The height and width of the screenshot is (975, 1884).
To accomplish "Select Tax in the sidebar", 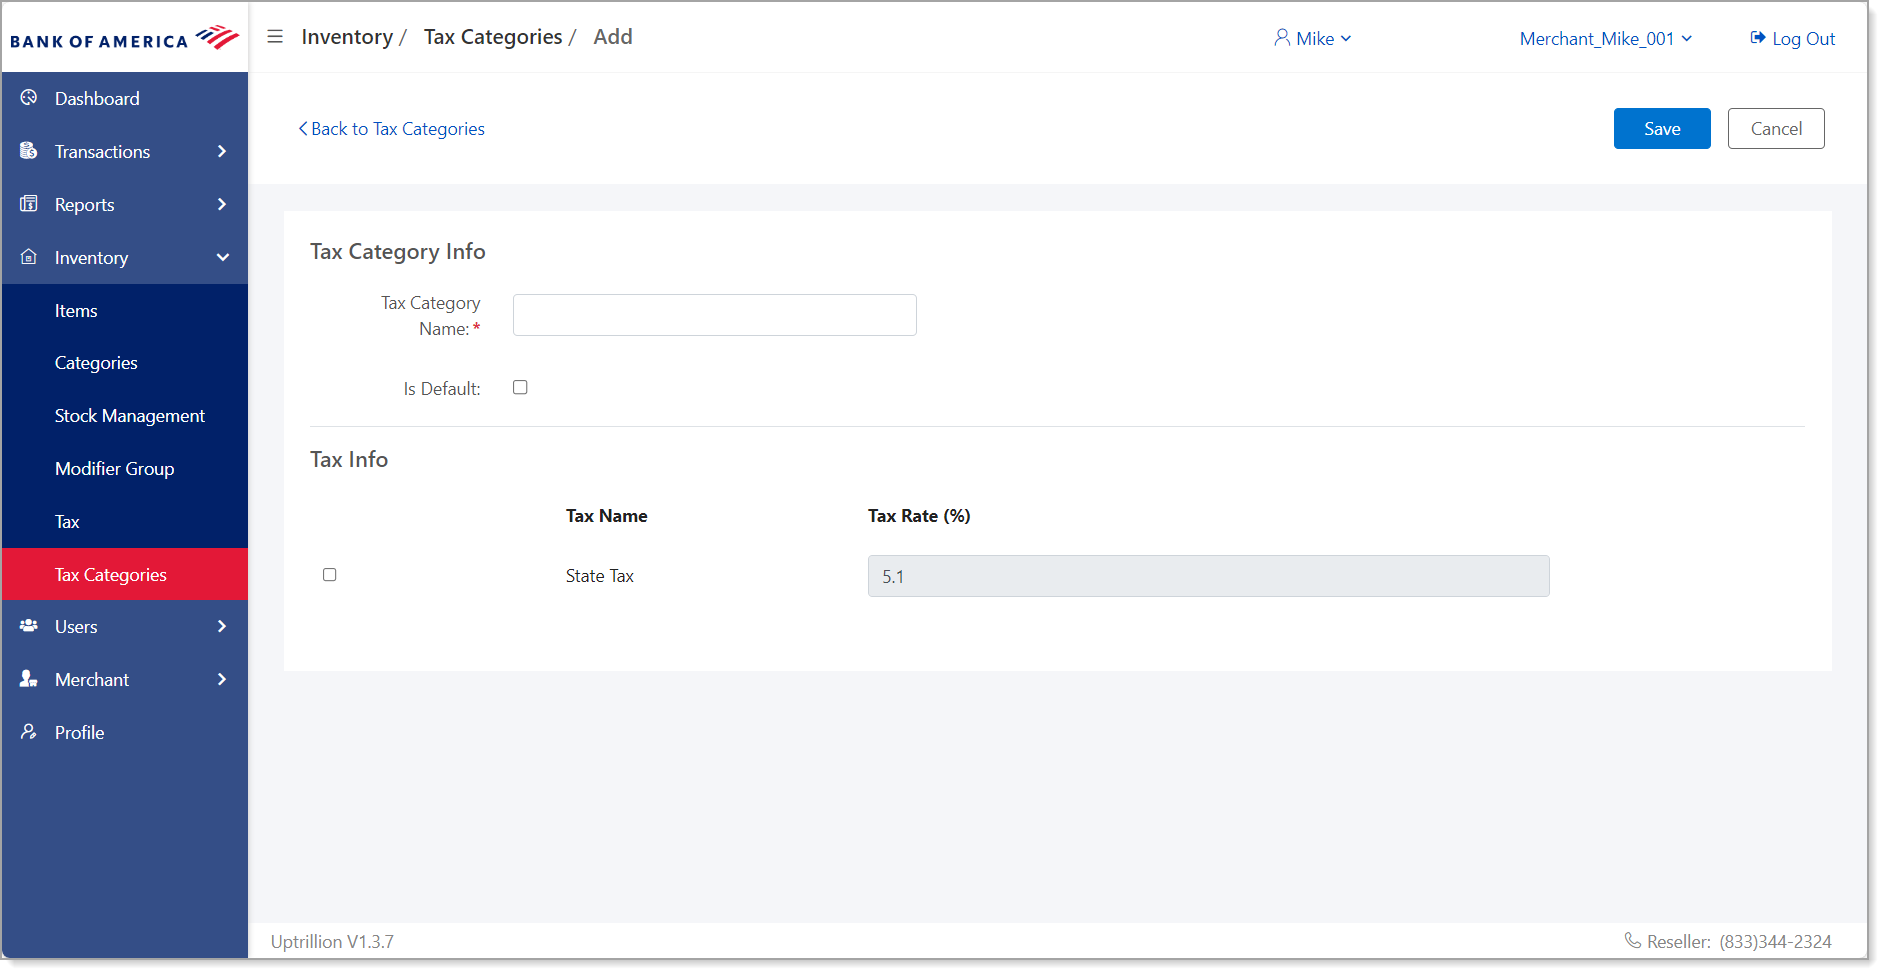I will pyautogui.click(x=125, y=521).
